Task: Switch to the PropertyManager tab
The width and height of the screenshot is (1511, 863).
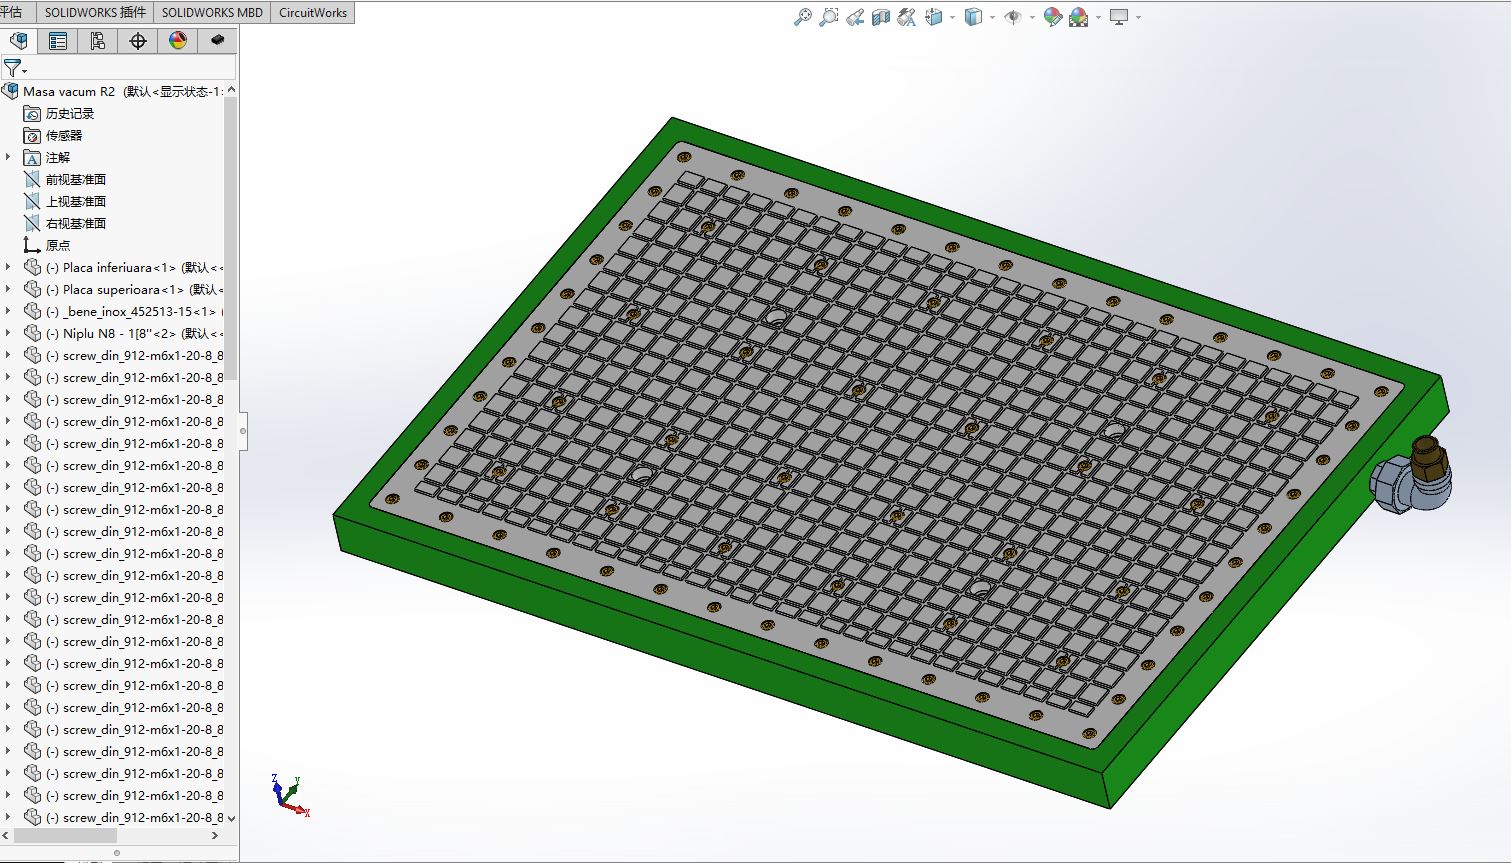Action: pyautogui.click(x=58, y=40)
